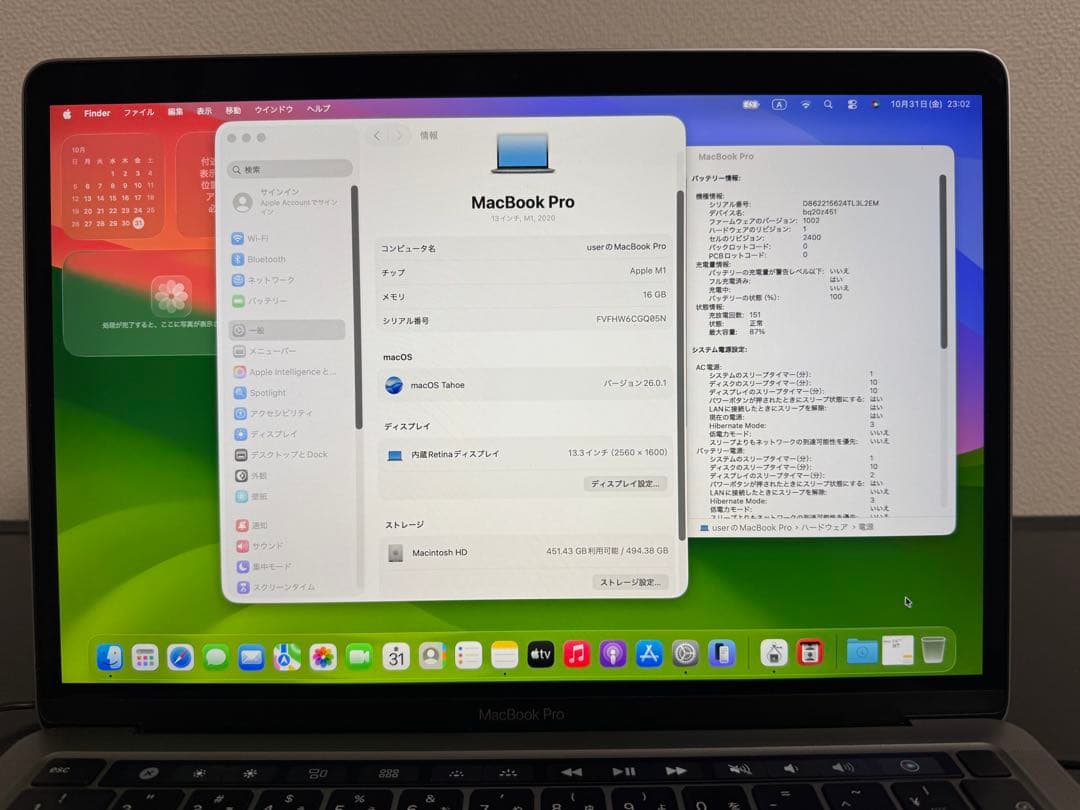This screenshot has width=1080, height=810.
Task: Click the forward navigation chevron
Action: click(x=398, y=135)
